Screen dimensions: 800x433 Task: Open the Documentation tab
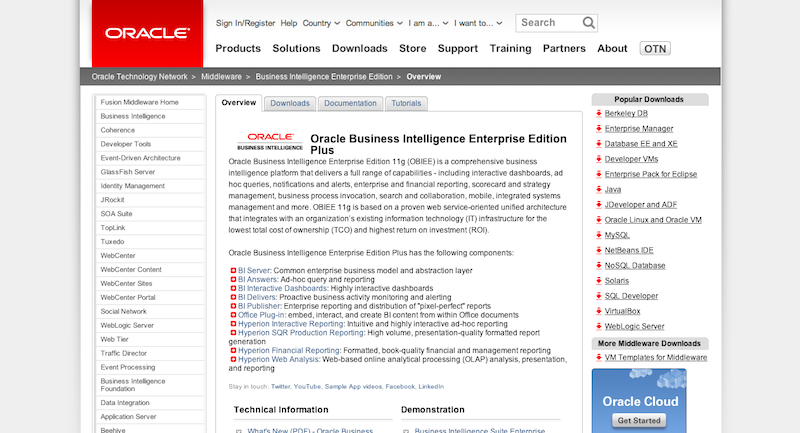point(350,103)
